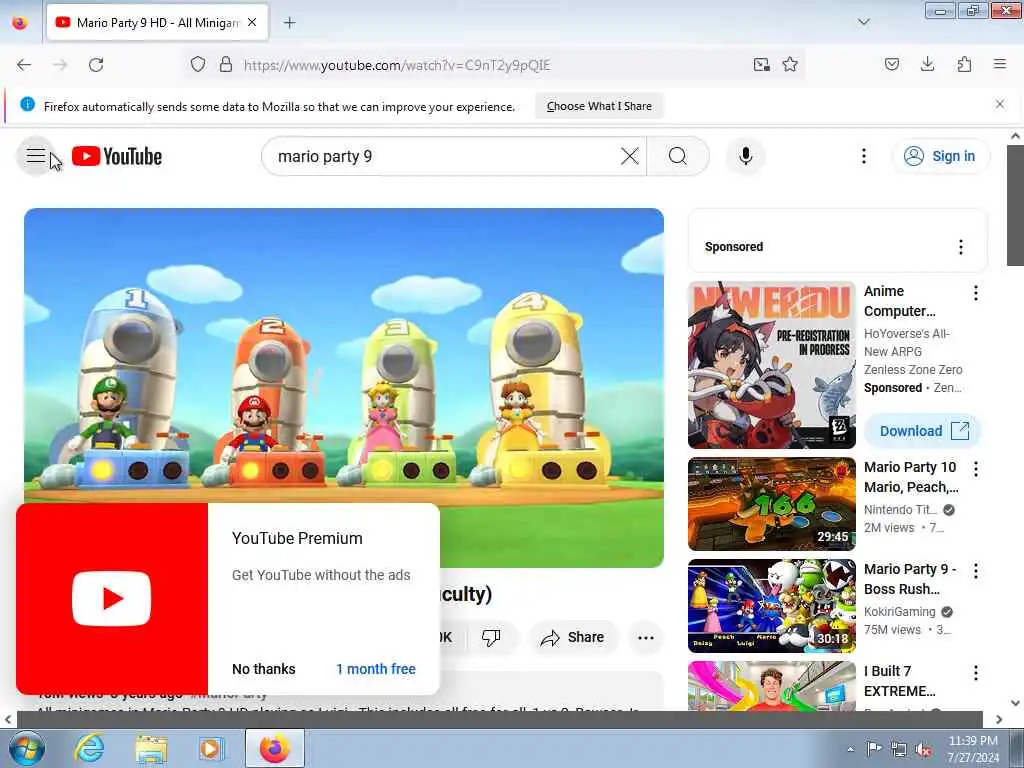Screen dimensions: 1024x768
Task: Accept 1 month free Premium offer
Action: point(376,669)
